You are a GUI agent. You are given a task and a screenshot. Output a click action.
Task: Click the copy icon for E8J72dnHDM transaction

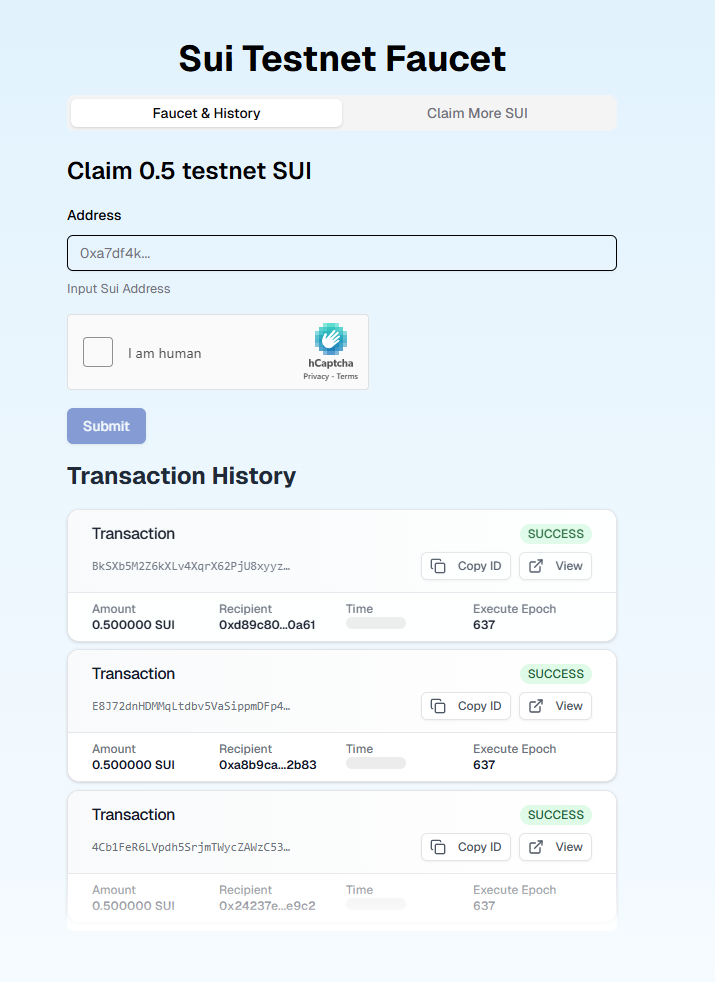coord(438,706)
